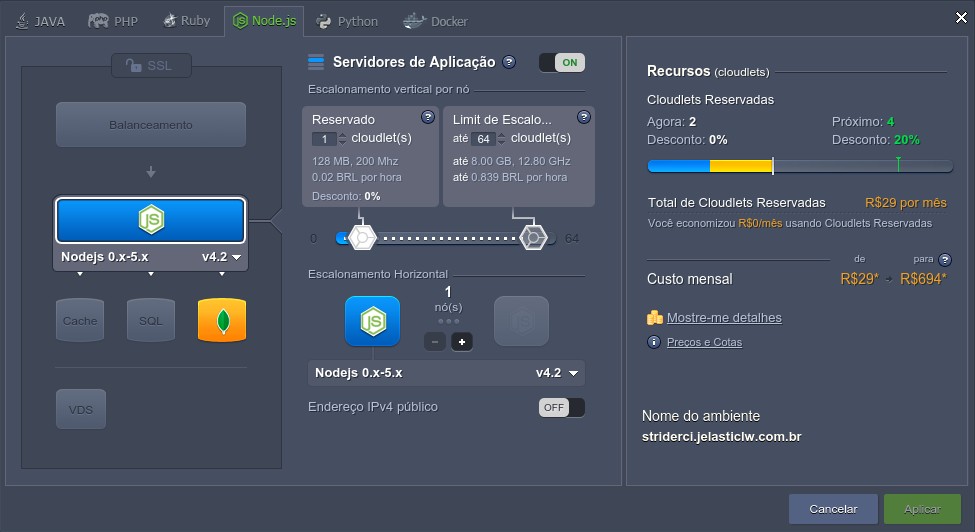Decrease the node count with minus button
This screenshot has width=975, height=532.
coord(435,341)
